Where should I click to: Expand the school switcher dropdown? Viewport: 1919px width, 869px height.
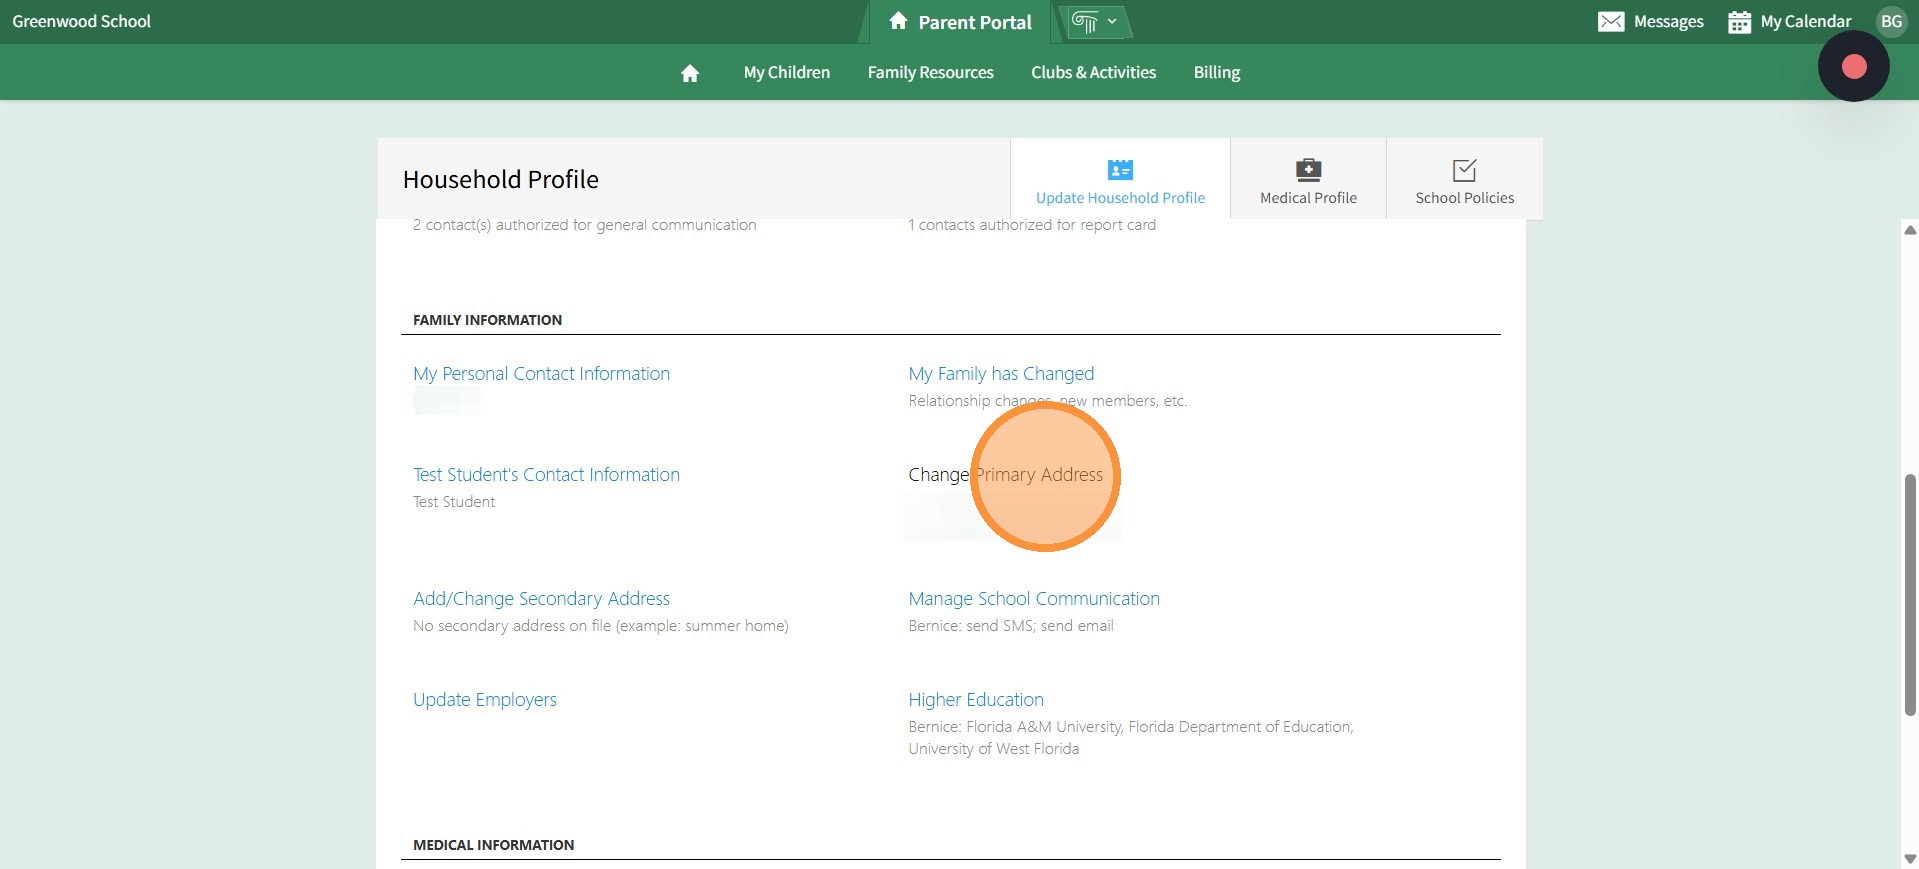coord(1095,22)
